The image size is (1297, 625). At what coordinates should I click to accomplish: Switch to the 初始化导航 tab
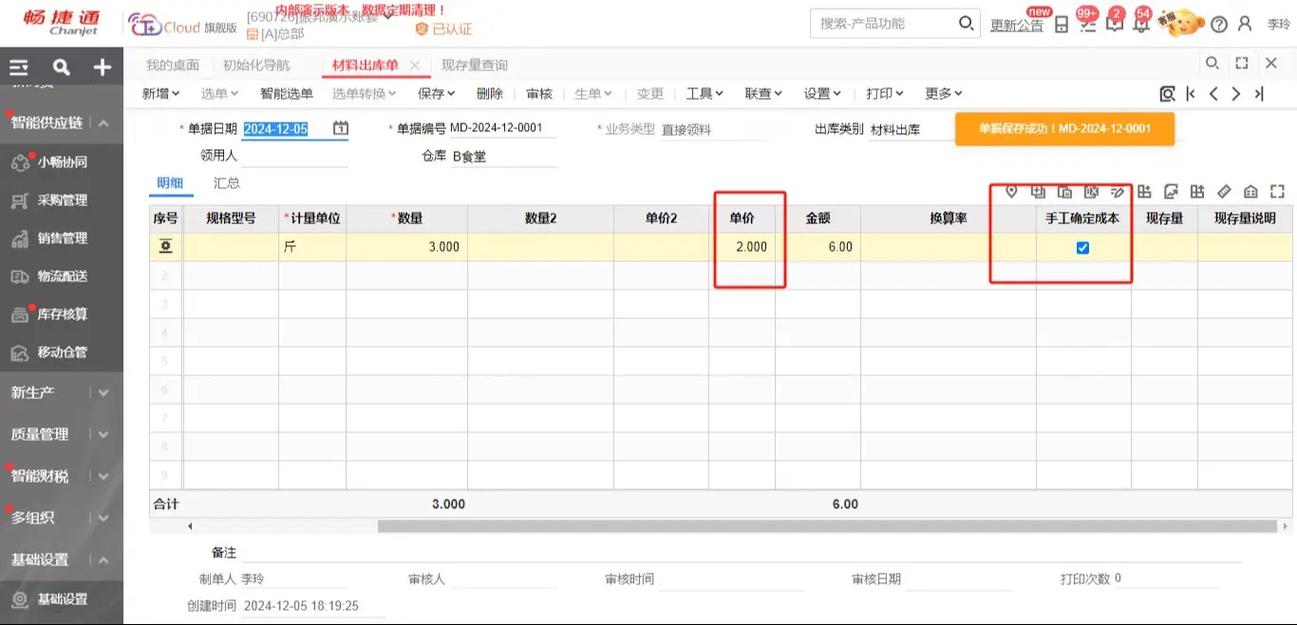click(x=256, y=65)
